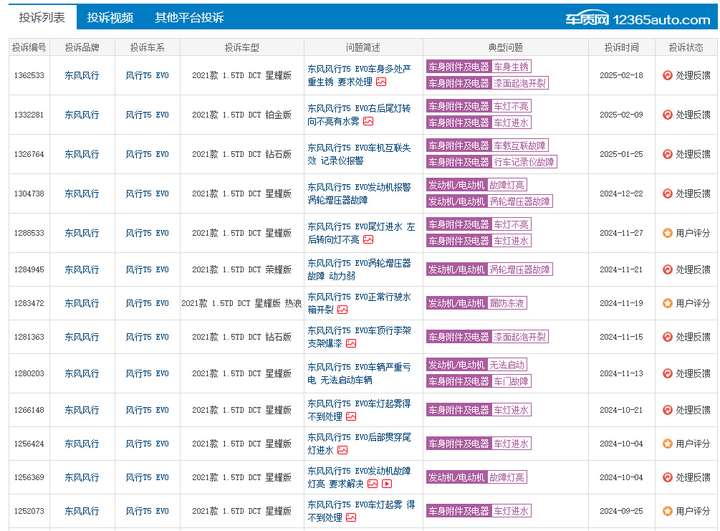Click 用户评分 status text for 1256424
Screen dimensions: 720x531
(x=692, y=444)
